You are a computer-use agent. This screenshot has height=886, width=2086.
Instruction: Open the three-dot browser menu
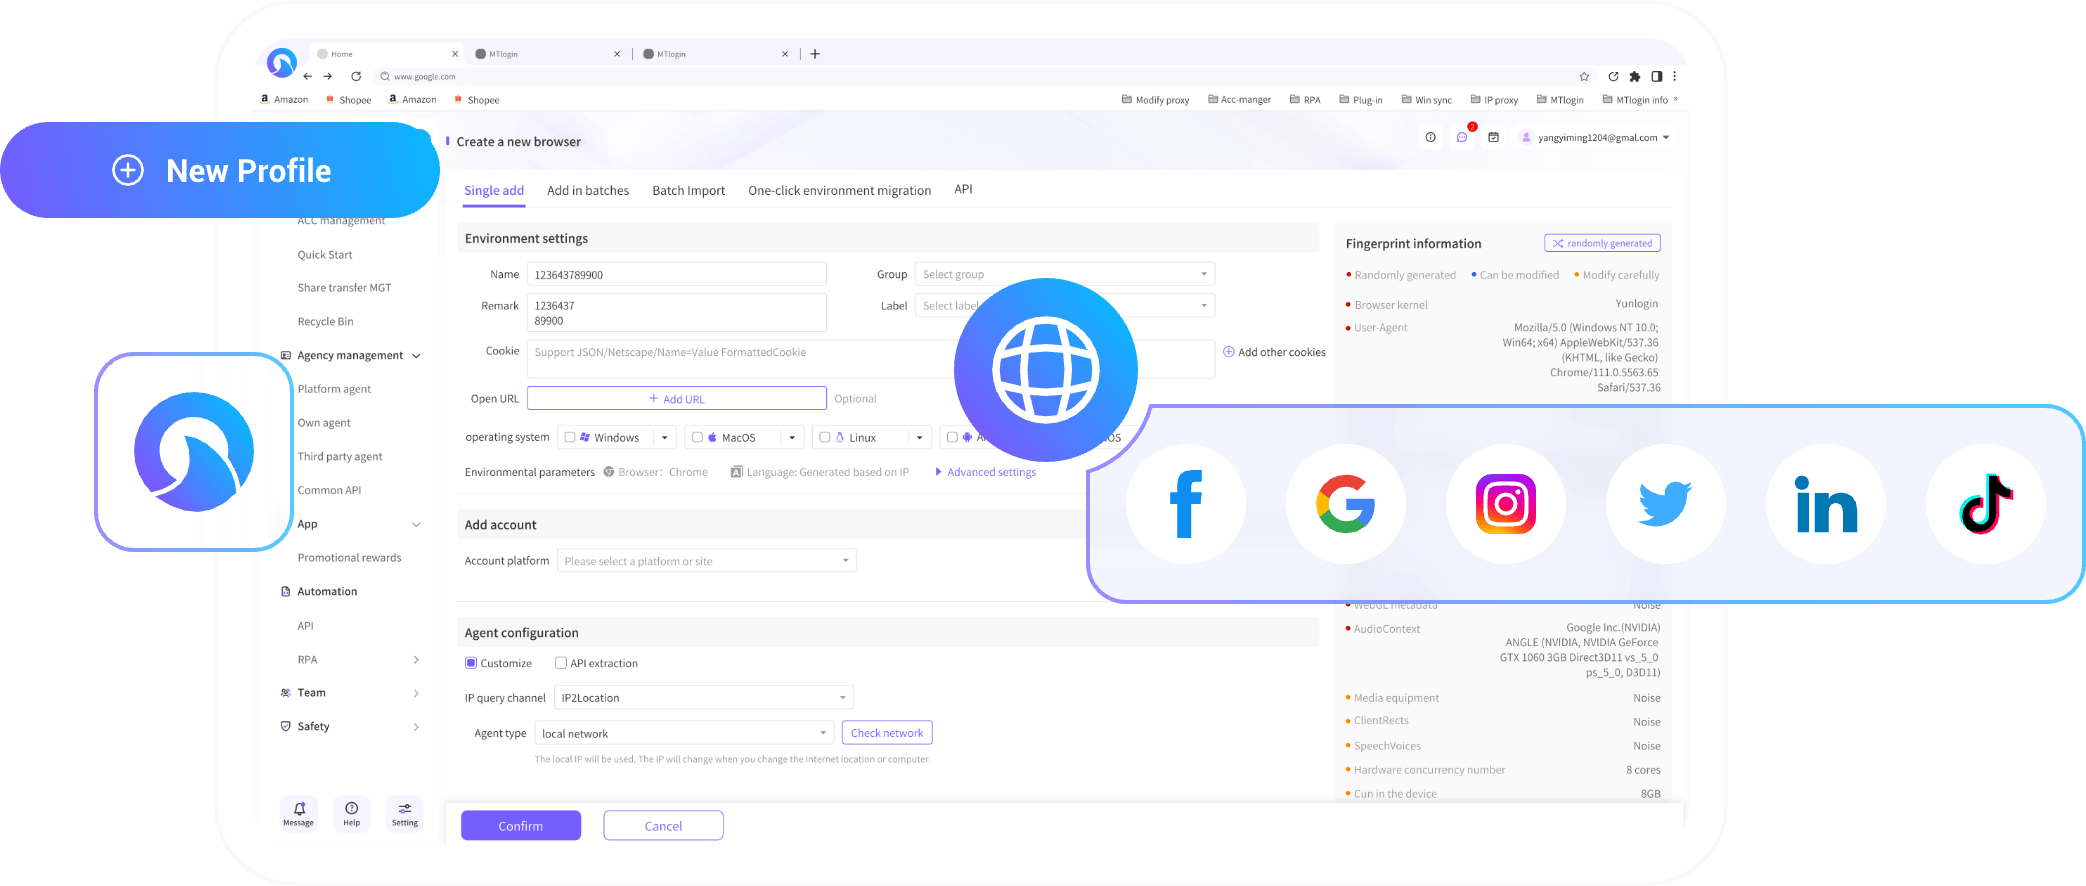coord(1674,76)
